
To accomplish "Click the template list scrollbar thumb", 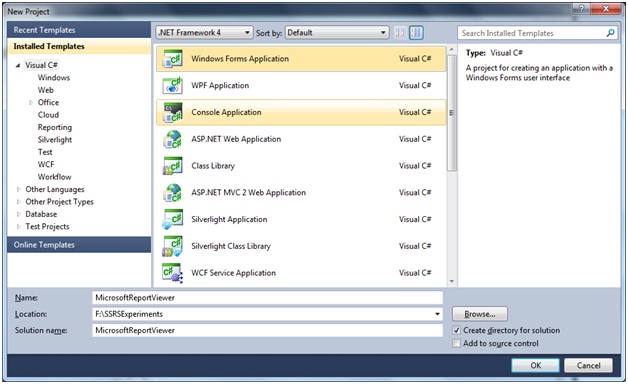I will (452, 113).
